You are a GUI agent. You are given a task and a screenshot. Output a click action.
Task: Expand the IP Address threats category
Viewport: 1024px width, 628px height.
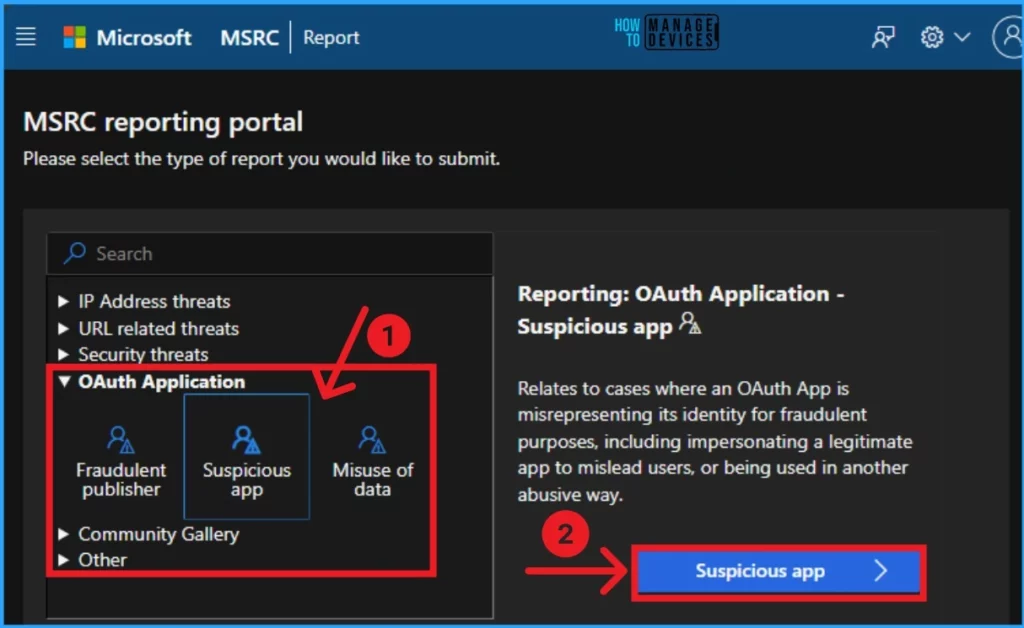pyautogui.click(x=63, y=301)
